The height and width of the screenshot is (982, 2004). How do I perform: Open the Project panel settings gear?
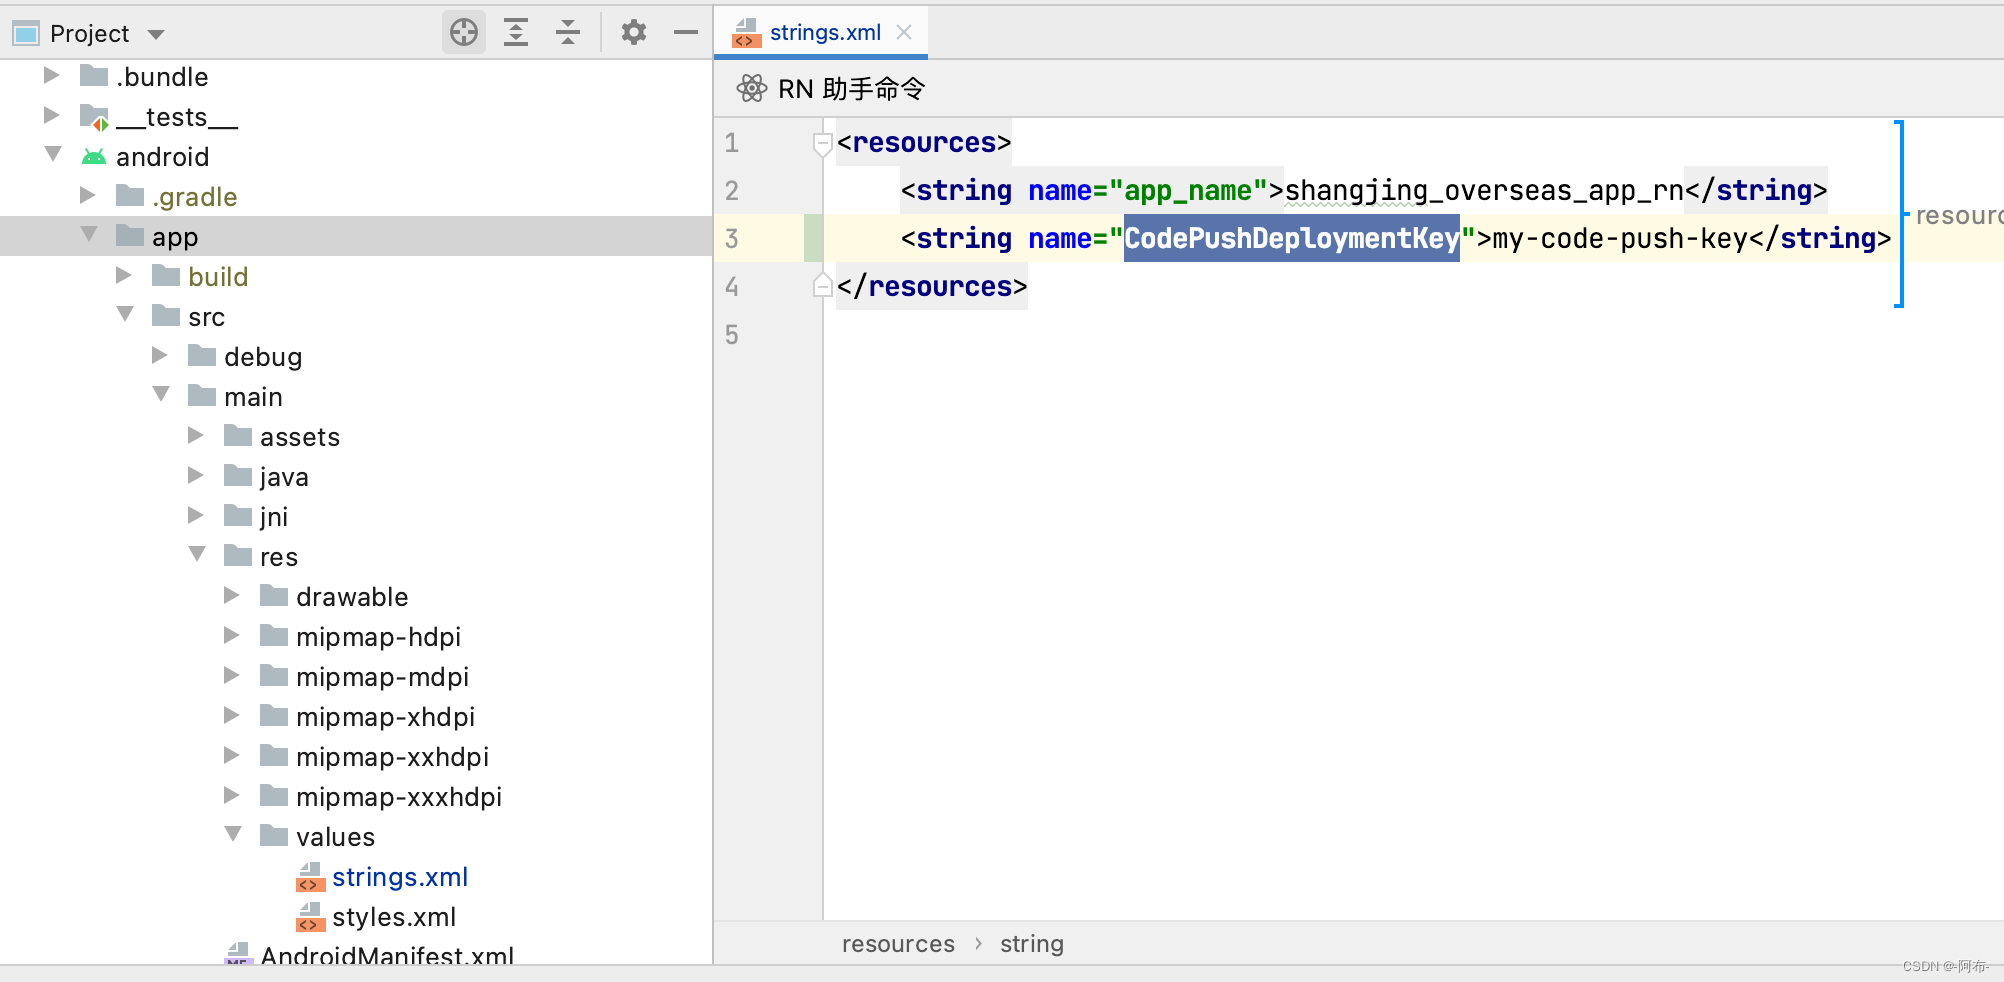pos(633,32)
